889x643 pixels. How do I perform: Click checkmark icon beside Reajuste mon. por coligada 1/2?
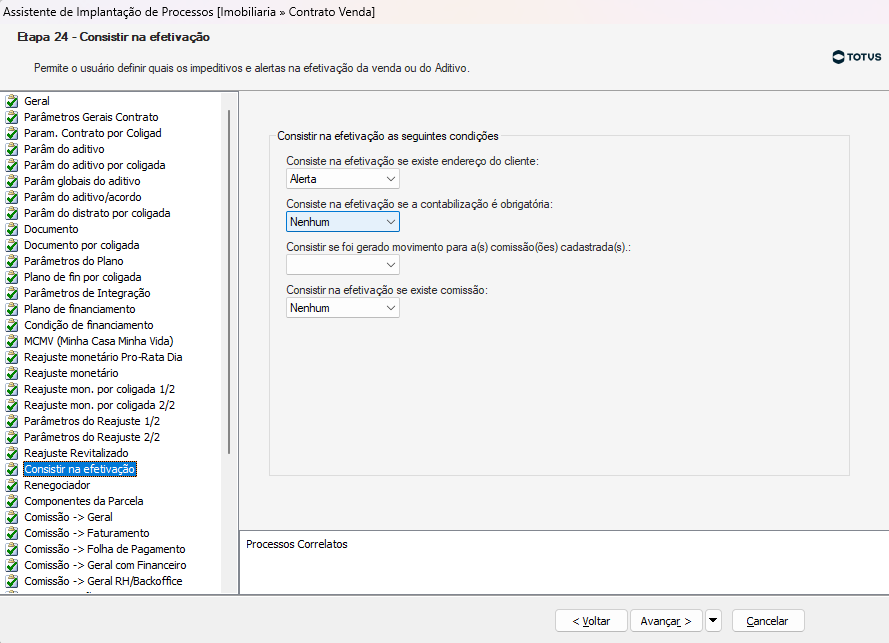(x=12, y=390)
